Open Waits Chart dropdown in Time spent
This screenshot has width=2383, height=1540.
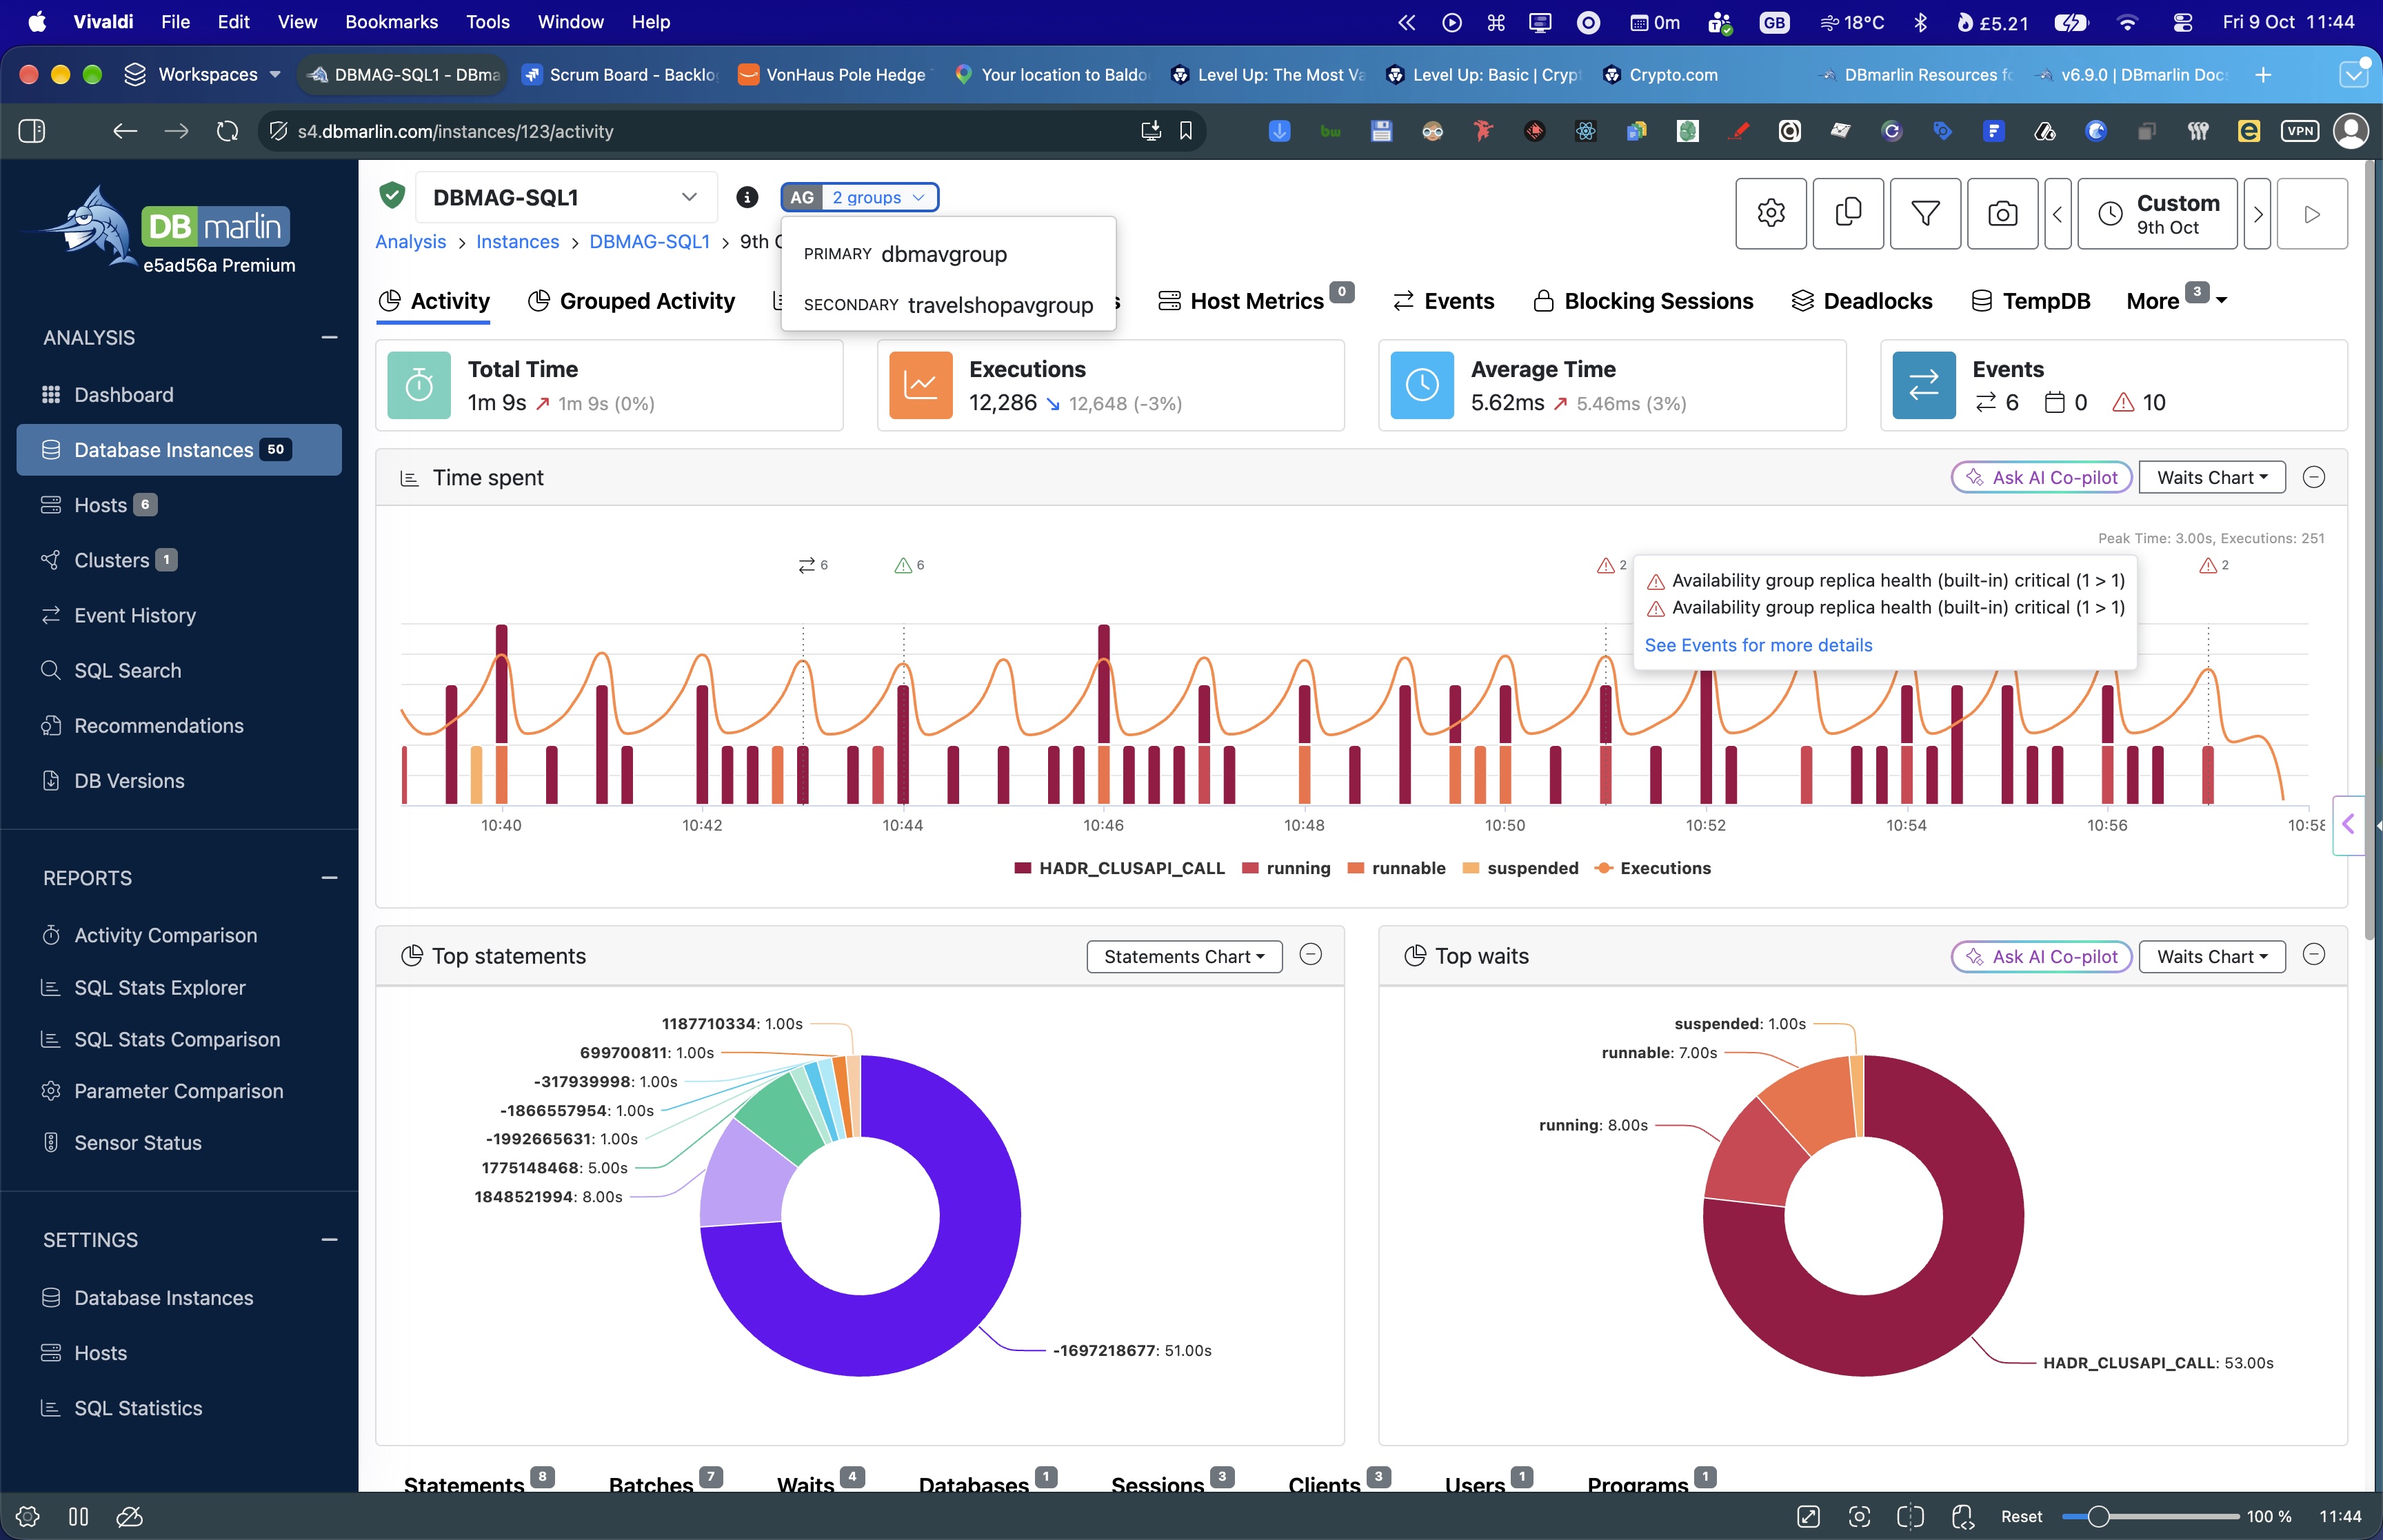[2212, 478]
